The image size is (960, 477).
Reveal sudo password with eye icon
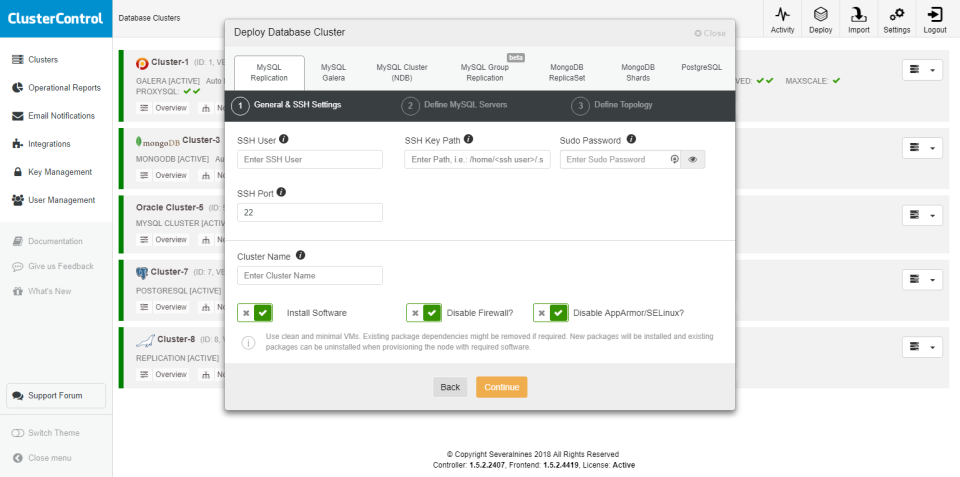[692, 159]
